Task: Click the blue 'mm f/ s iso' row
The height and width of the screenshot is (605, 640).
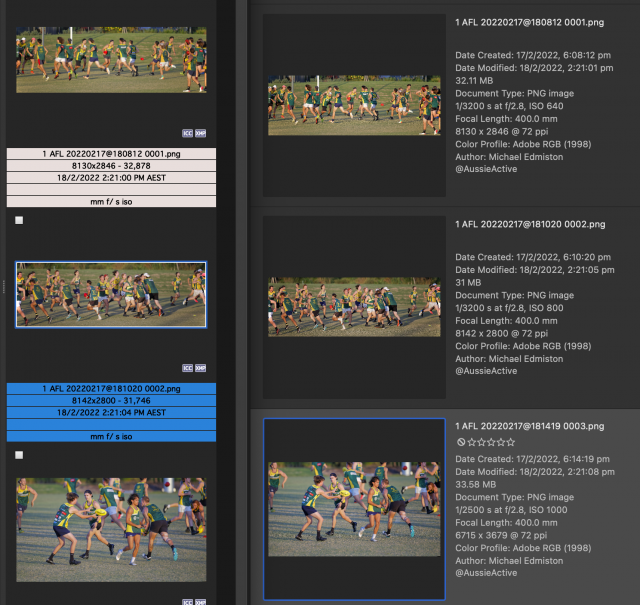Action: tap(111, 436)
